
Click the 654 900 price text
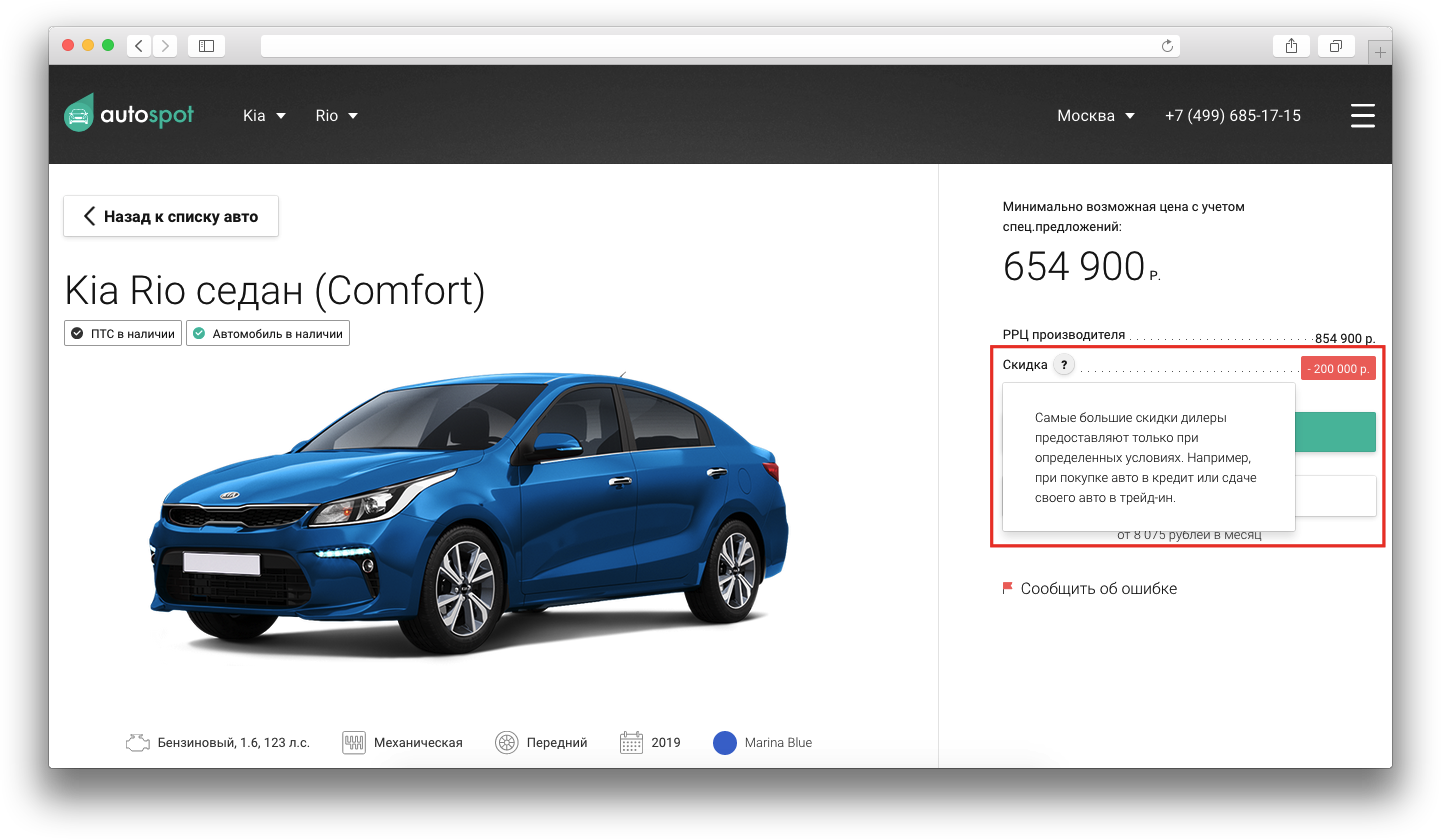tap(1074, 267)
